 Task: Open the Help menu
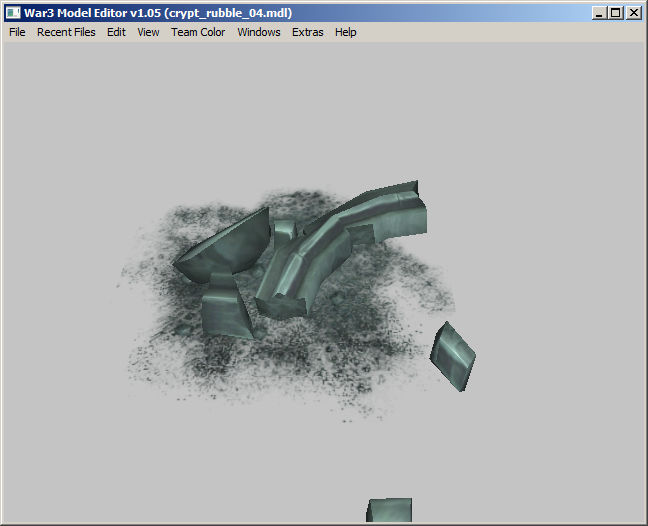(x=345, y=32)
